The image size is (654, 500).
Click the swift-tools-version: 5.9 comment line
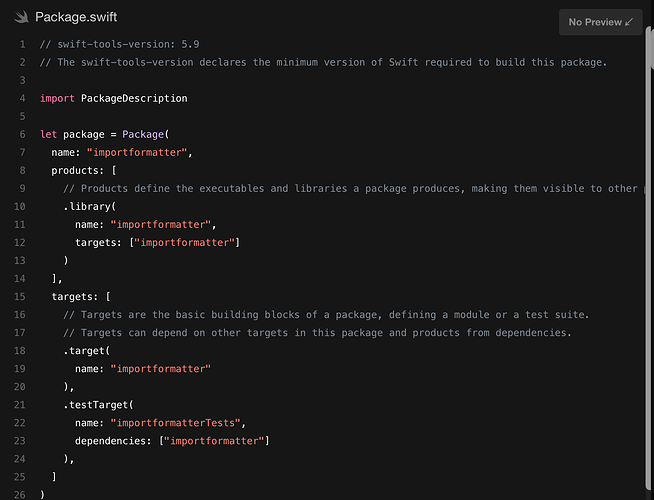coord(120,44)
